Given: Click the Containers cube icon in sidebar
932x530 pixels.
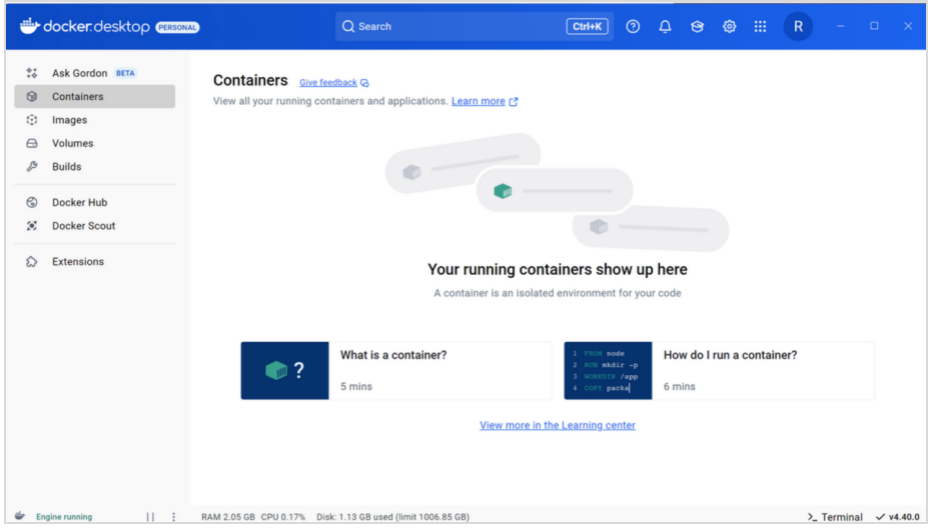Looking at the screenshot, I should [x=32, y=96].
